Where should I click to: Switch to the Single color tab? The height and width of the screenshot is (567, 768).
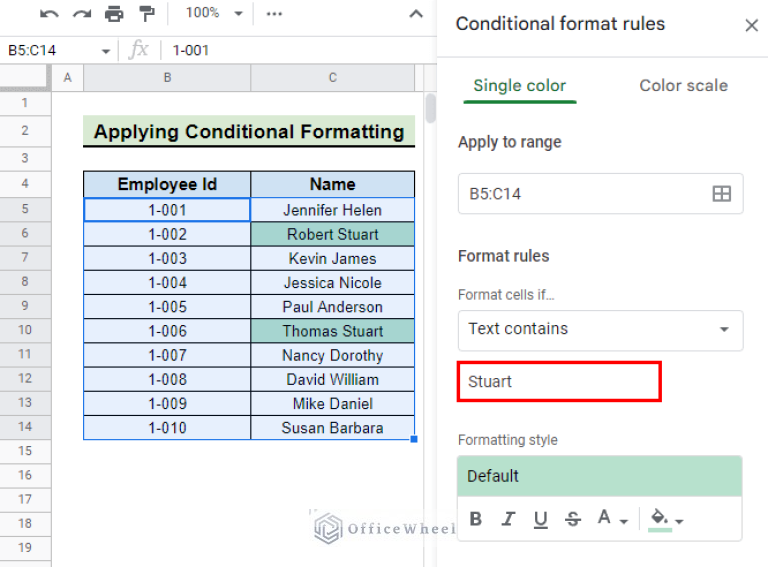pos(520,86)
